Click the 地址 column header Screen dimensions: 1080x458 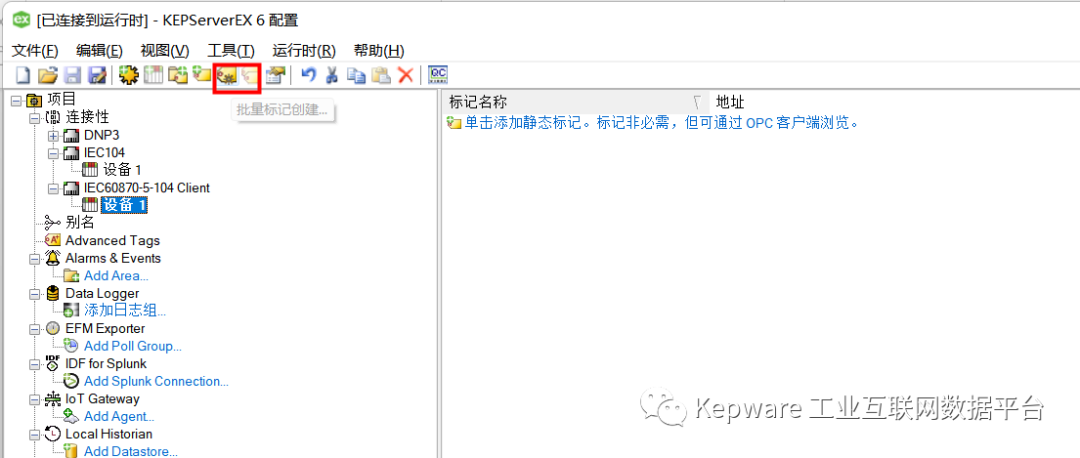[x=730, y=103]
